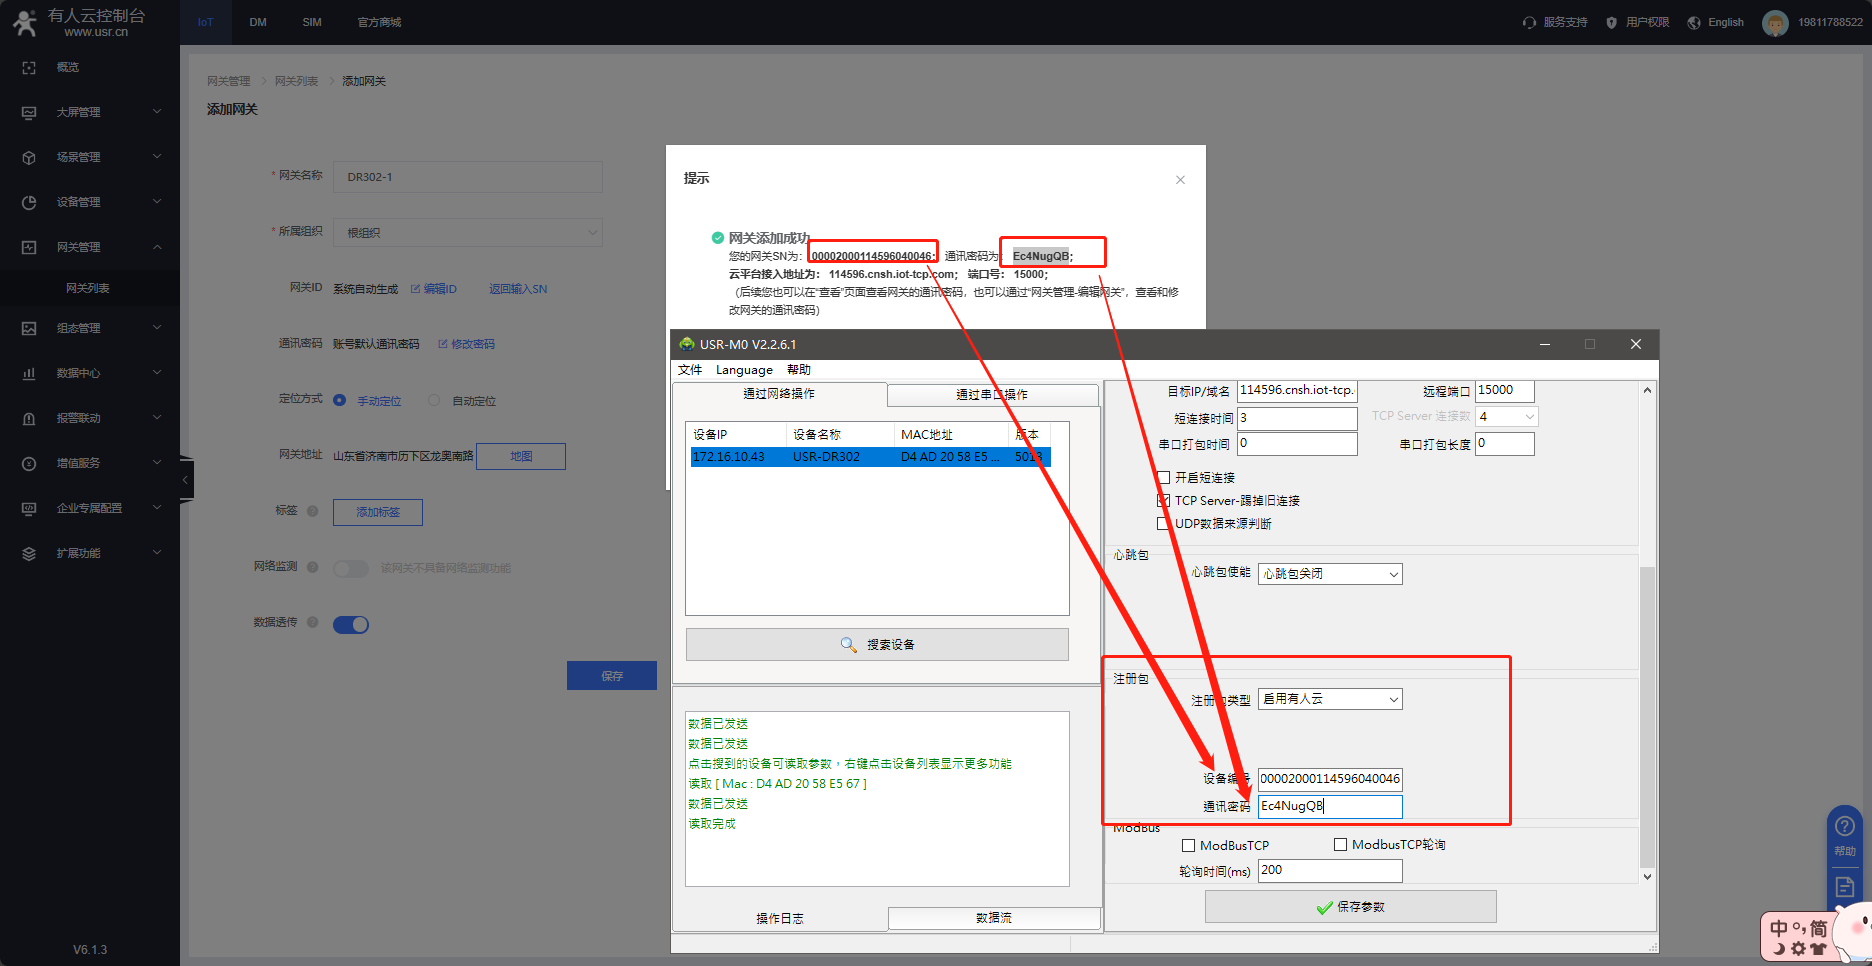Click the 数据中心 chart icon
The height and width of the screenshot is (966, 1872).
tap(29, 374)
